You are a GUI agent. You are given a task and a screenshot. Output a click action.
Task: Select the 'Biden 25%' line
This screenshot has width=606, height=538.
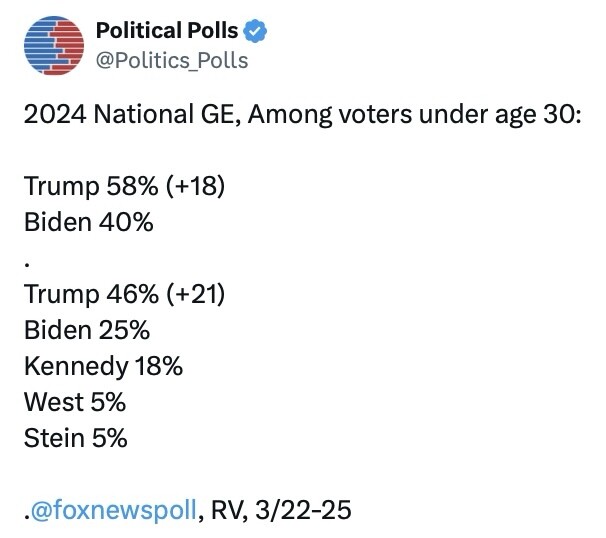pyautogui.click(x=87, y=330)
